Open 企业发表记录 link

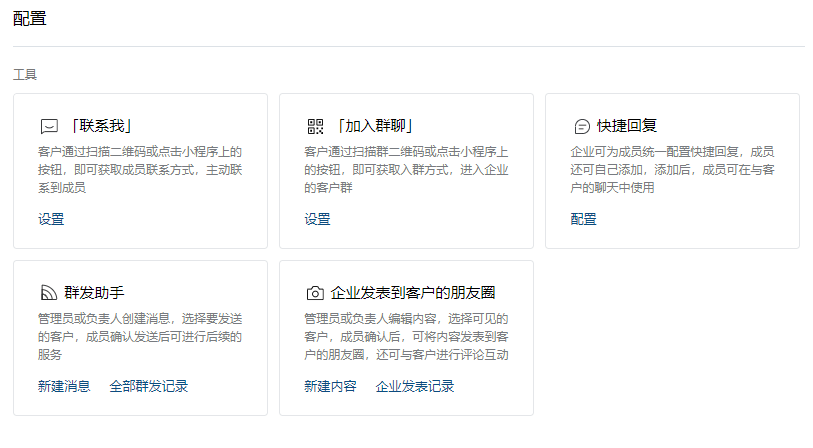[415, 386]
